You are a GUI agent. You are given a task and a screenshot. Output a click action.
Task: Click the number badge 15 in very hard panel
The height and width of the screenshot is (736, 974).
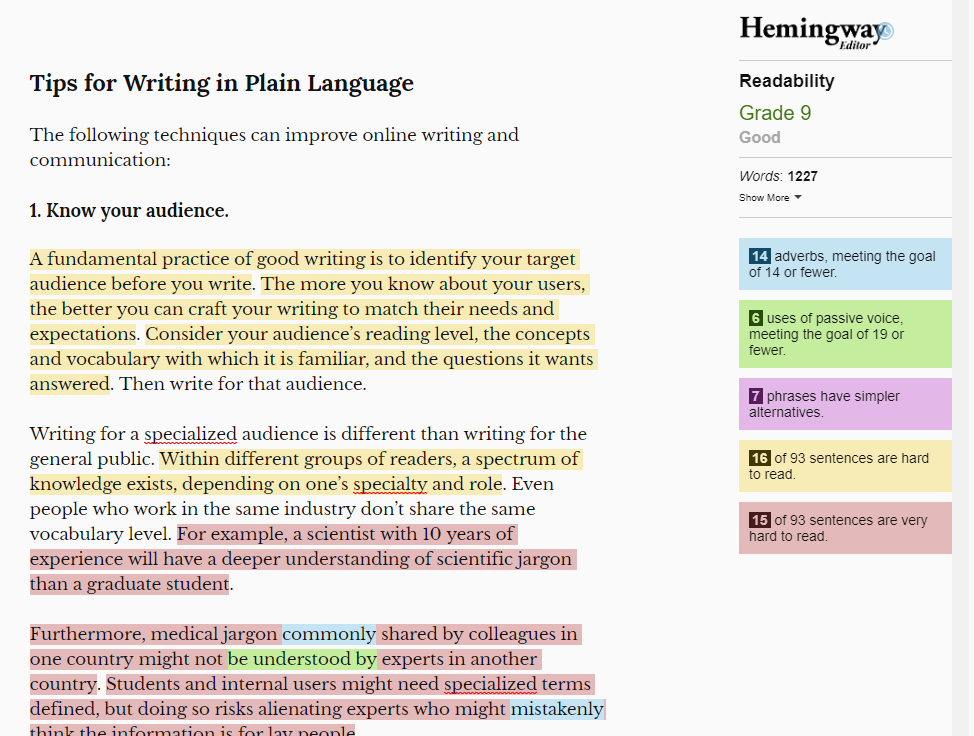760,520
